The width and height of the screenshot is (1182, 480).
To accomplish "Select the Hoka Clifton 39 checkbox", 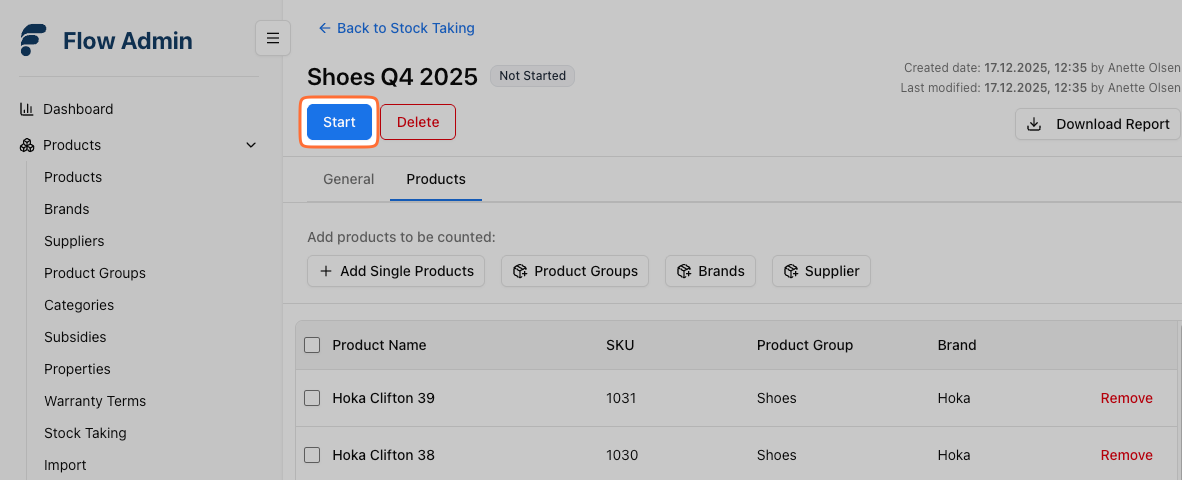I will click(312, 398).
